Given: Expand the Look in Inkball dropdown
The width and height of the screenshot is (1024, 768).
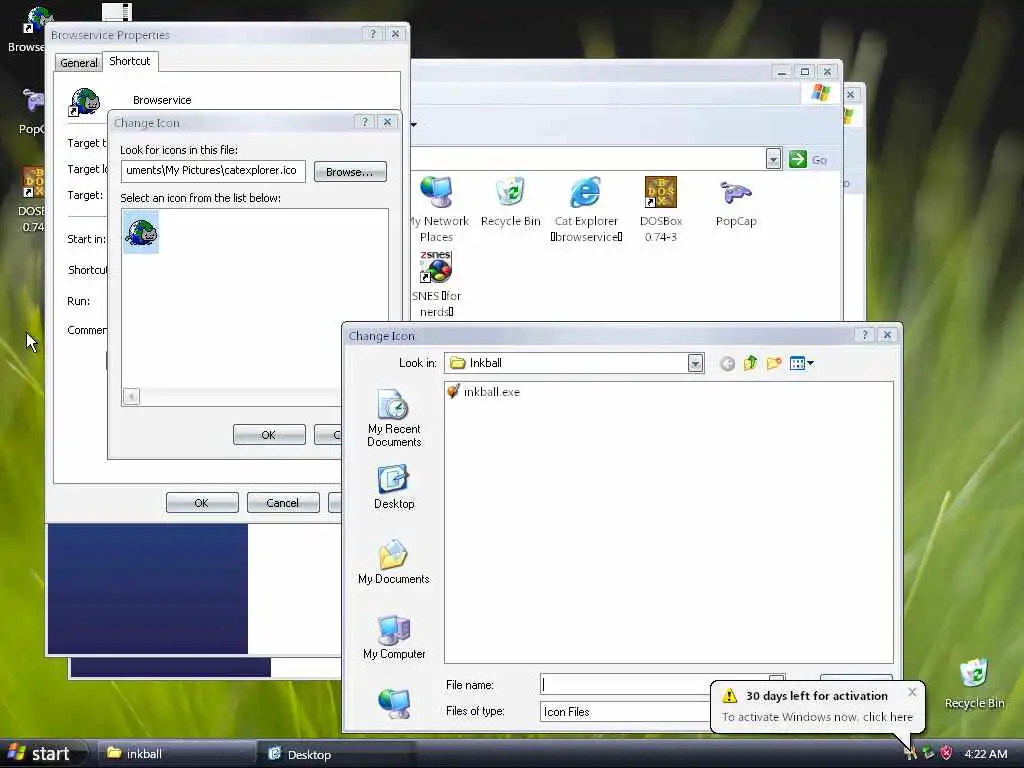Looking at the screenshot, I should 696,363.
